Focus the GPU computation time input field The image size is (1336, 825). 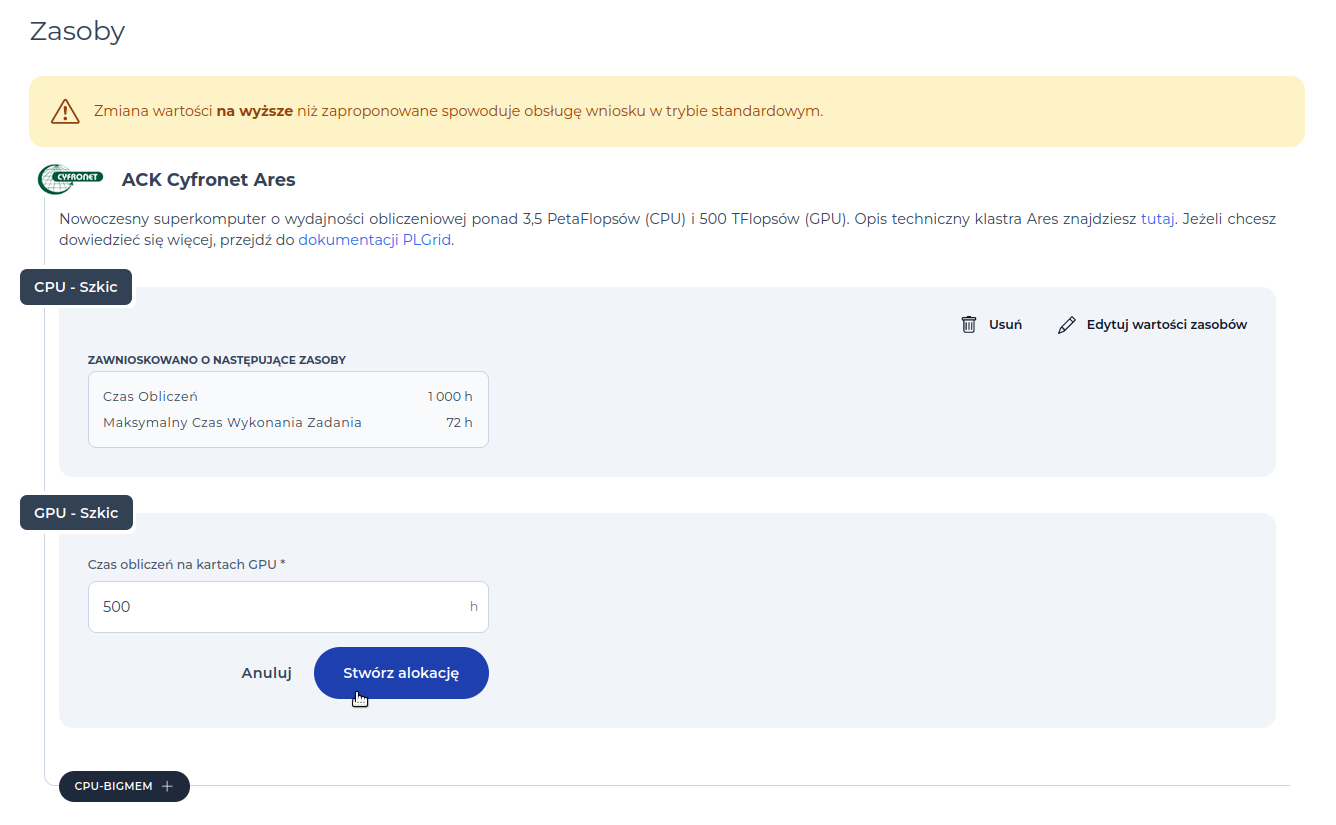click(x=288, y=607)
